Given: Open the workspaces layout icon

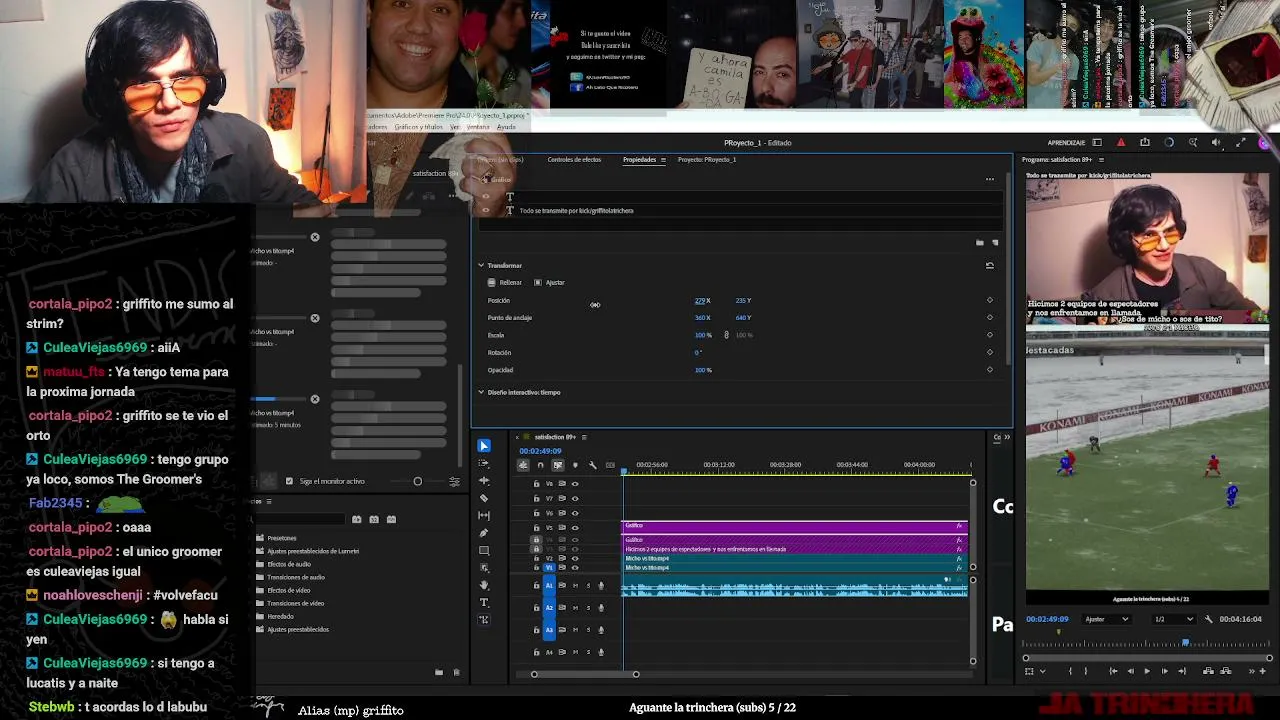Looking at the screenshot, I should tap(1097, 143).
